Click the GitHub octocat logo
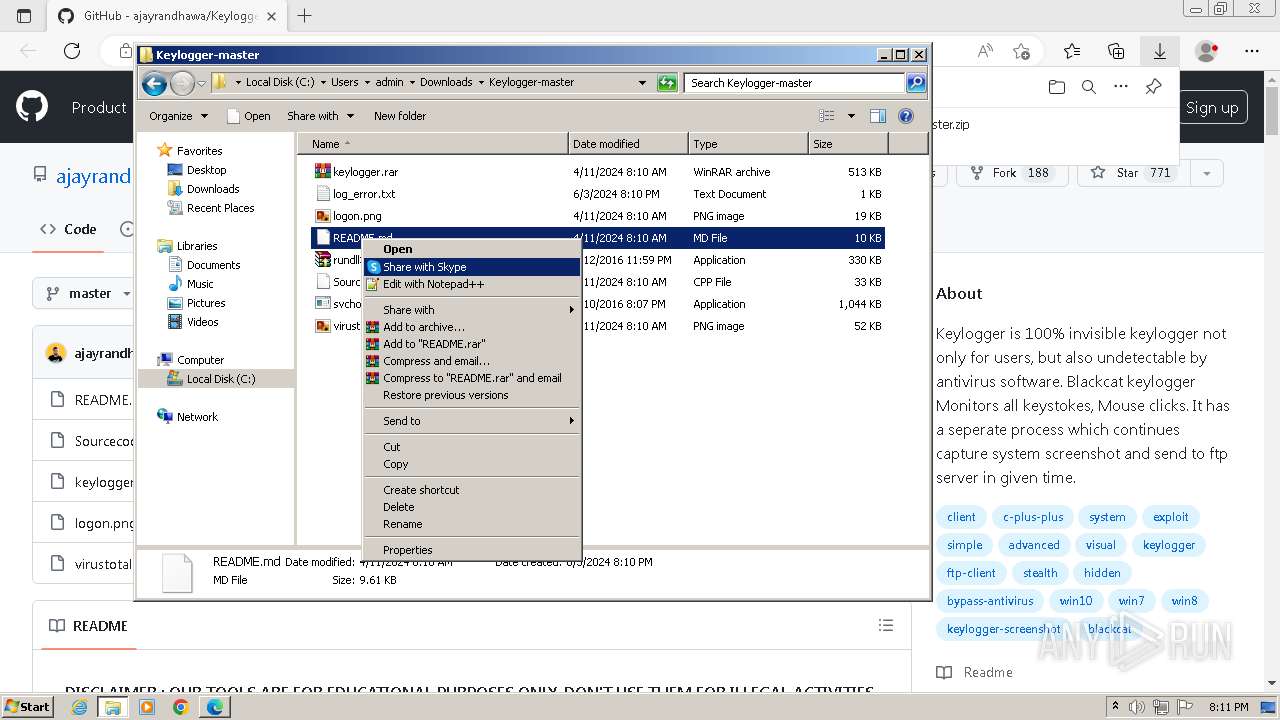The image size is (1280, 720). point(32,107)
